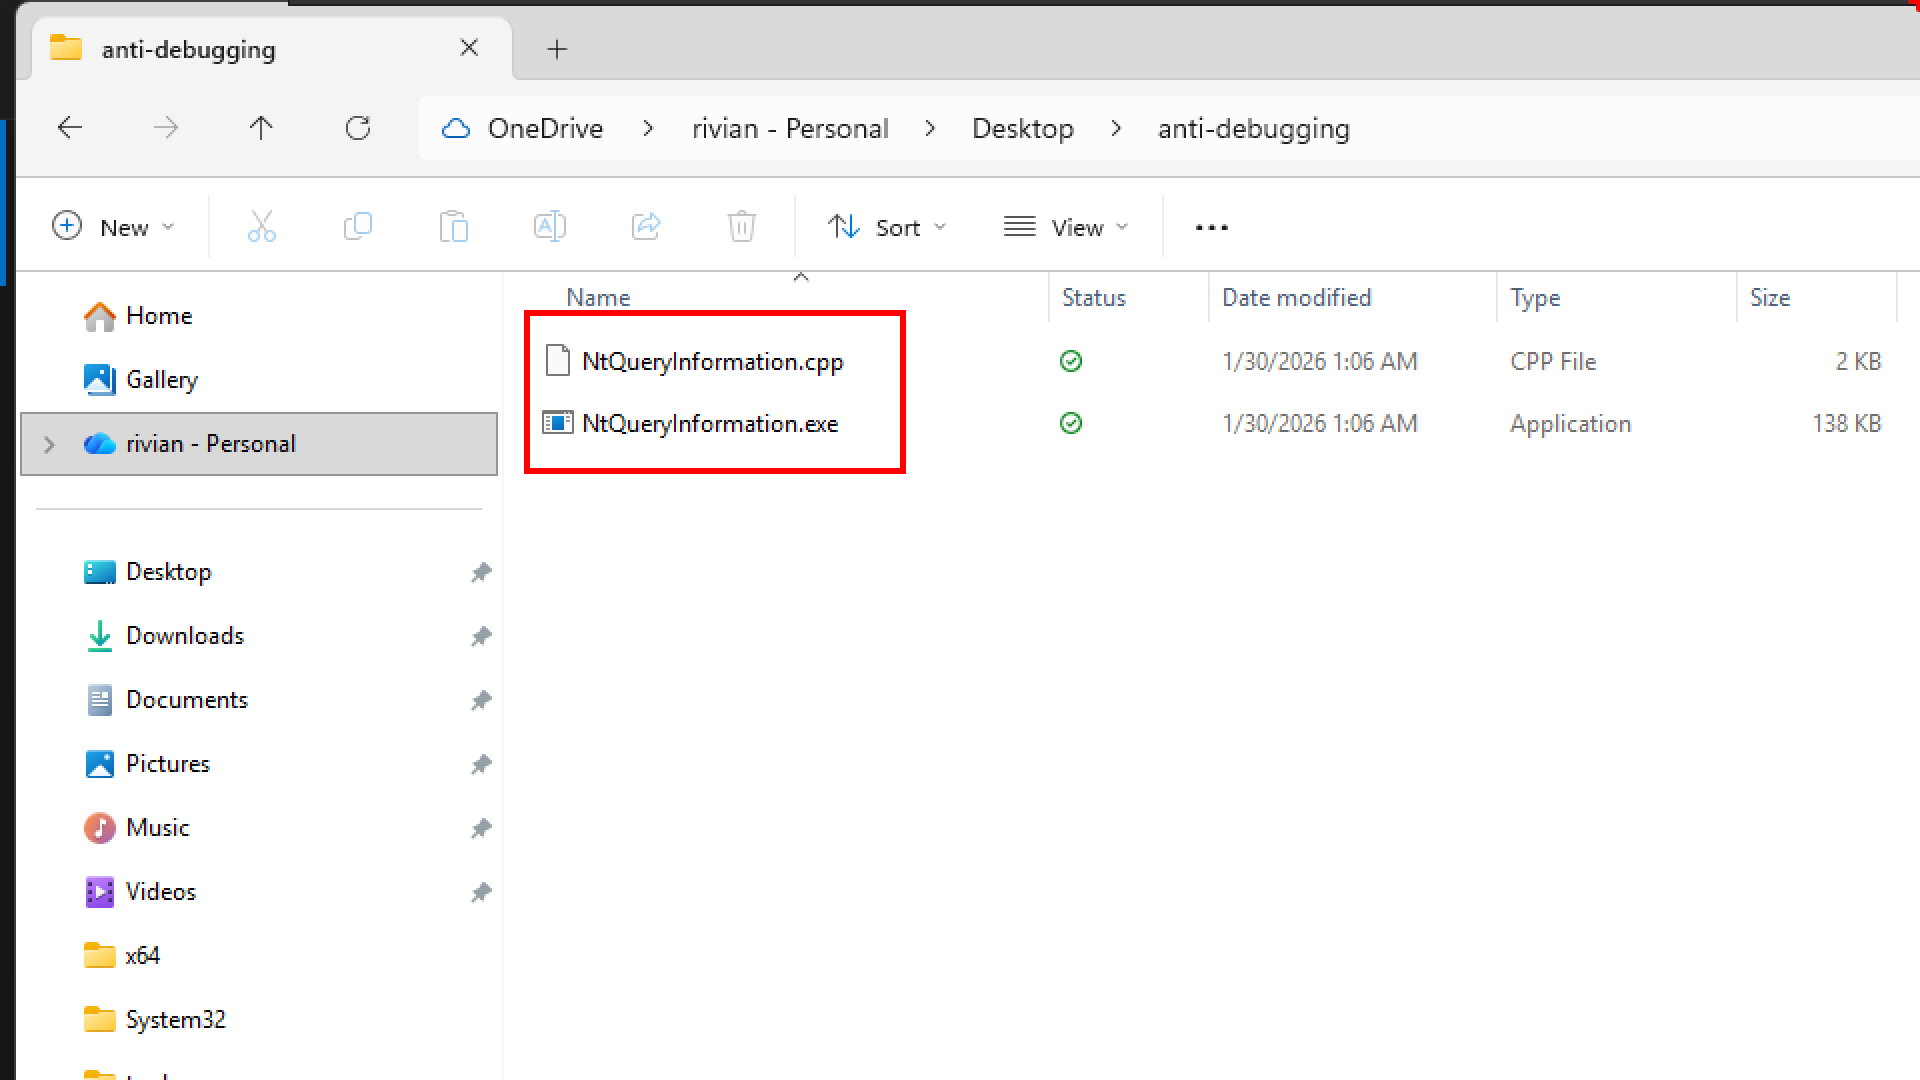1920x1080 pixels.
Task: Select the NtQueryInformation.cpp file
Action: coord(712,362)
